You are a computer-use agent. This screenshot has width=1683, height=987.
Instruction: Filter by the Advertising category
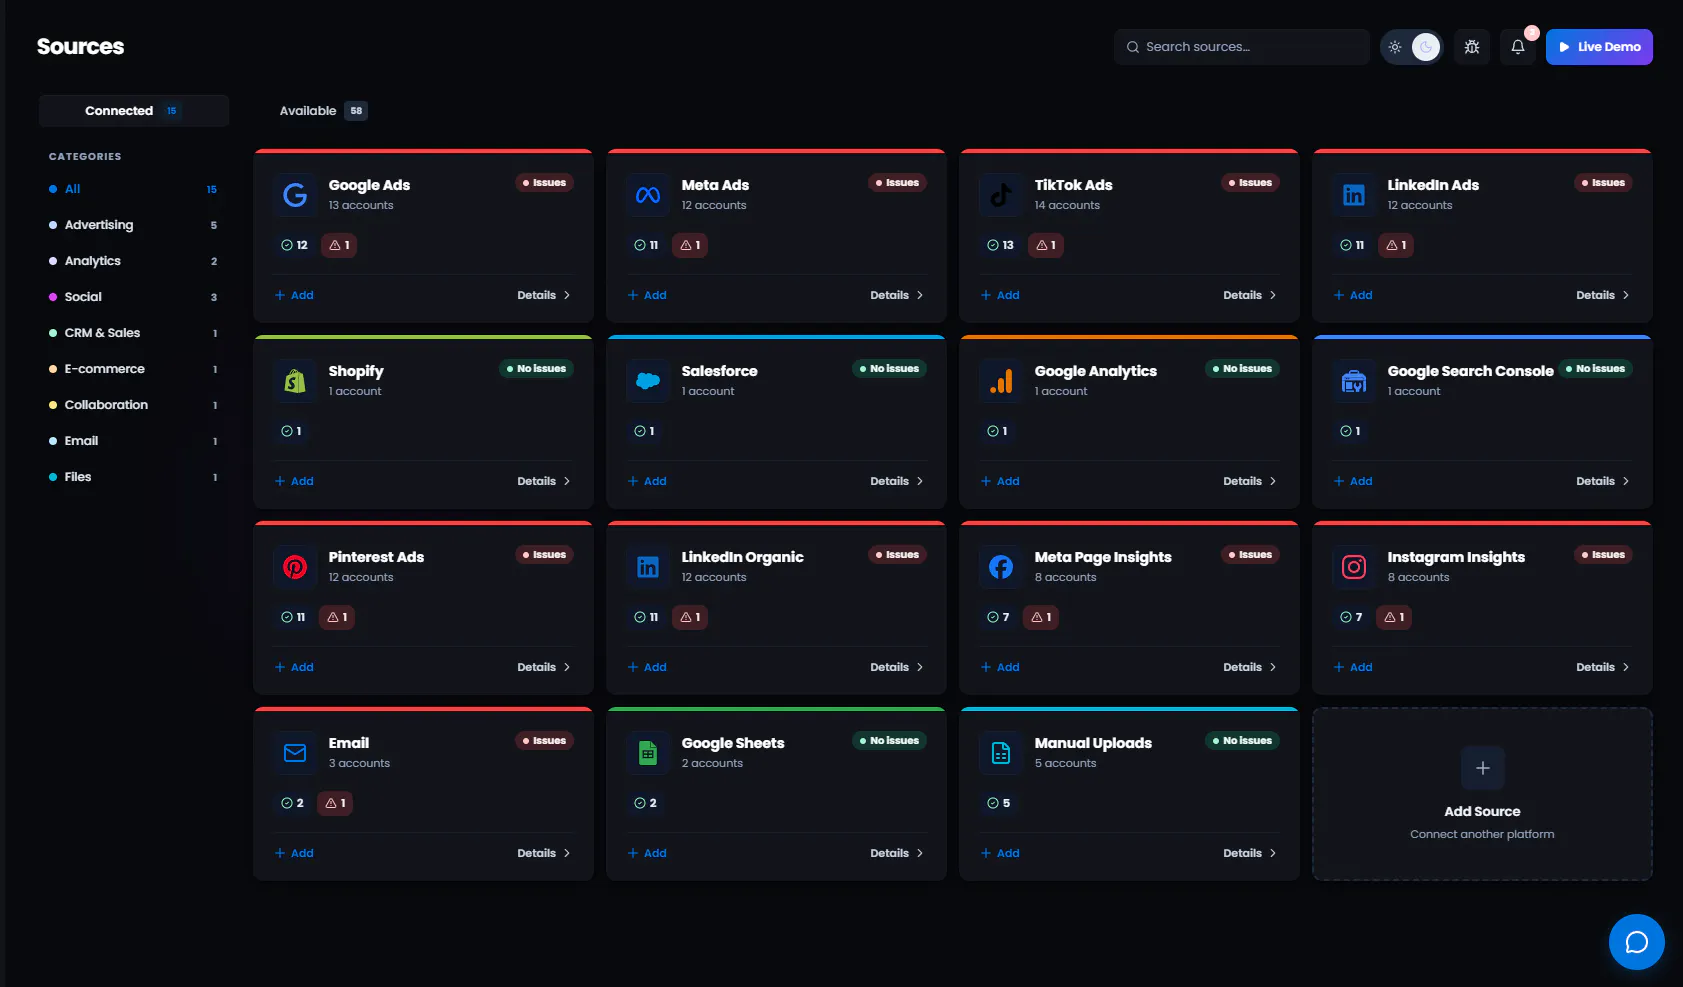pos(133,225)
